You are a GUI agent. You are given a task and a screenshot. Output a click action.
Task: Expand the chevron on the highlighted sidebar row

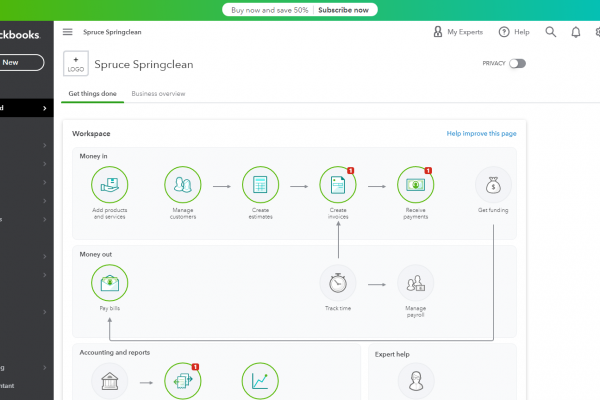[x=45, y=108]
